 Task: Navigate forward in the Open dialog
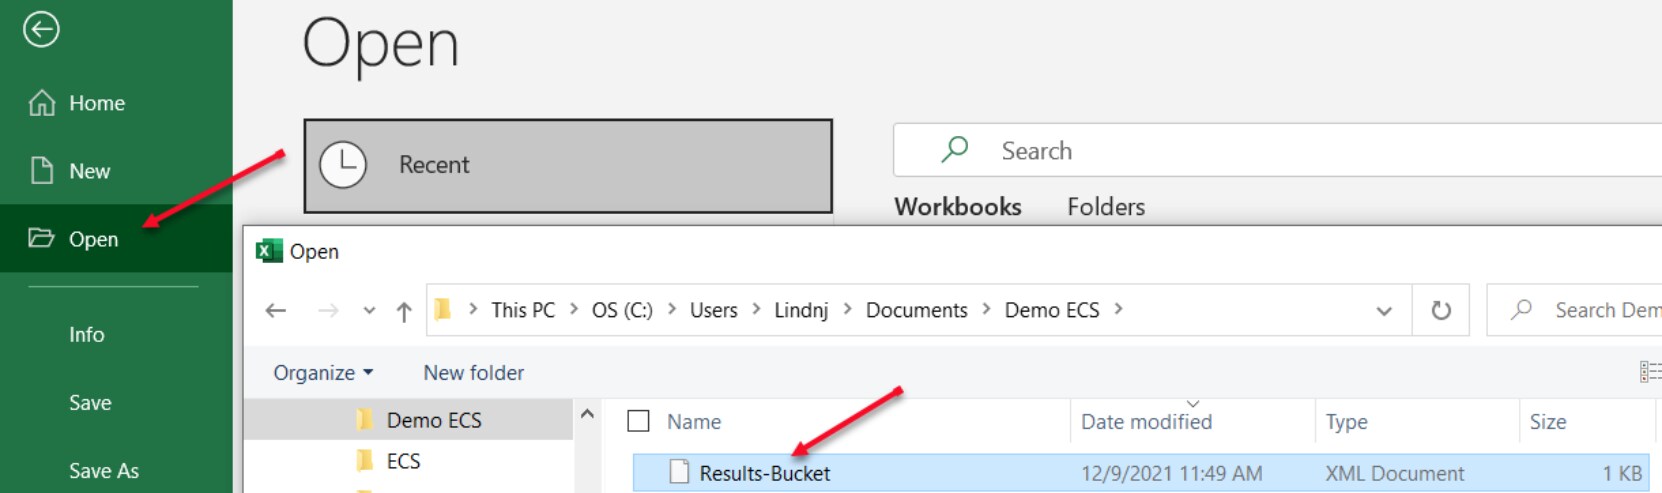[328, 311]
